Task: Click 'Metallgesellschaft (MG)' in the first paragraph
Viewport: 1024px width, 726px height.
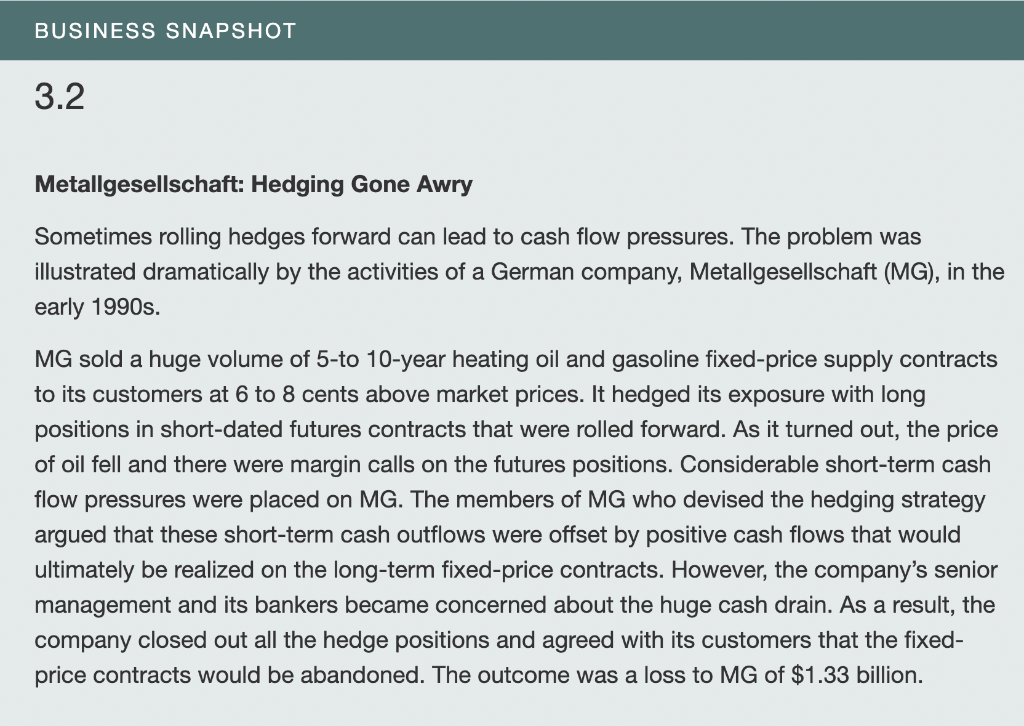Action: (x=814, y=272)
